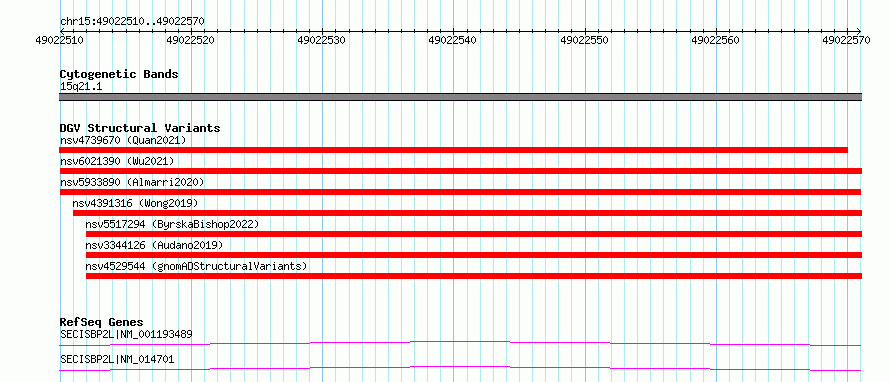Click the red bar of nsv5517294

474,234
